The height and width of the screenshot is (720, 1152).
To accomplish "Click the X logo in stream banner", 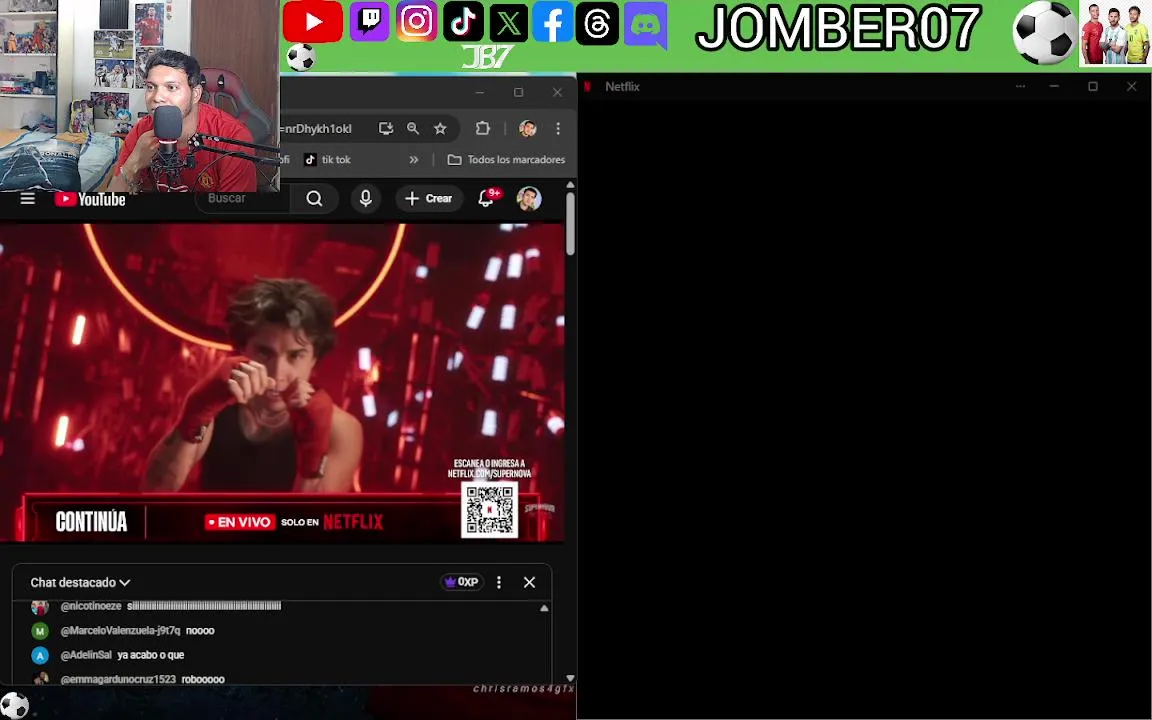I will [x=508, y=23].
